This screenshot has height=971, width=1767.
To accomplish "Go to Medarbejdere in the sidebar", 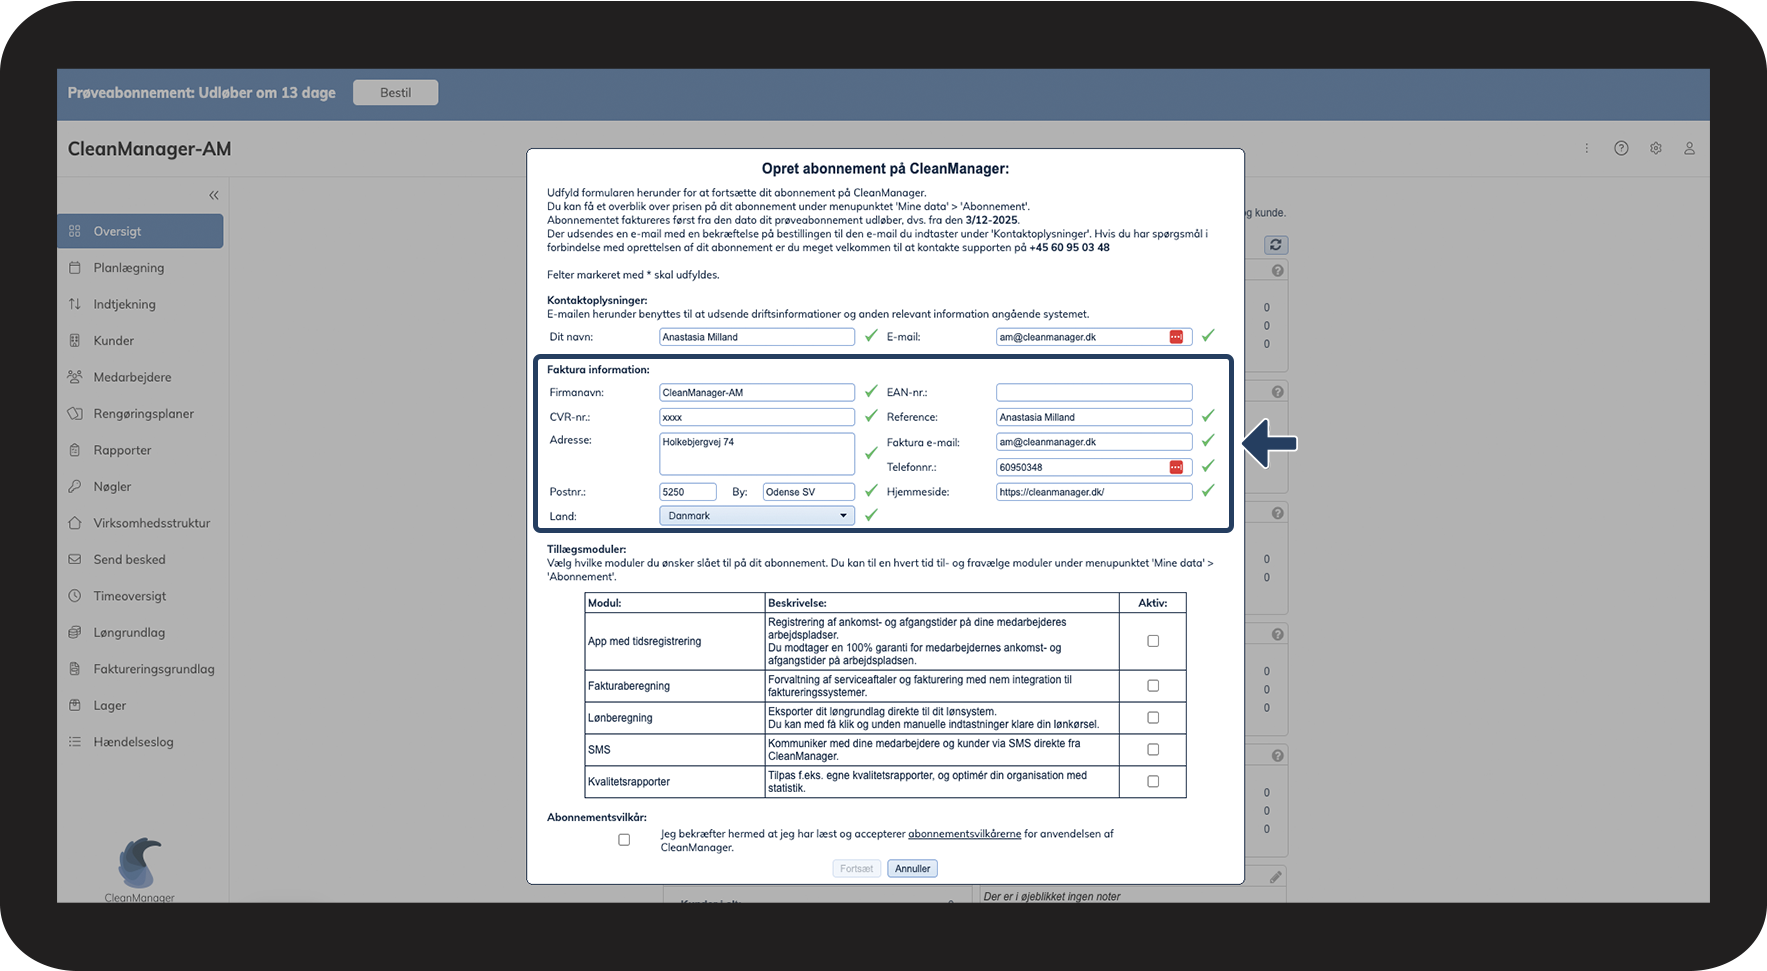I will (x=132, y=377).
